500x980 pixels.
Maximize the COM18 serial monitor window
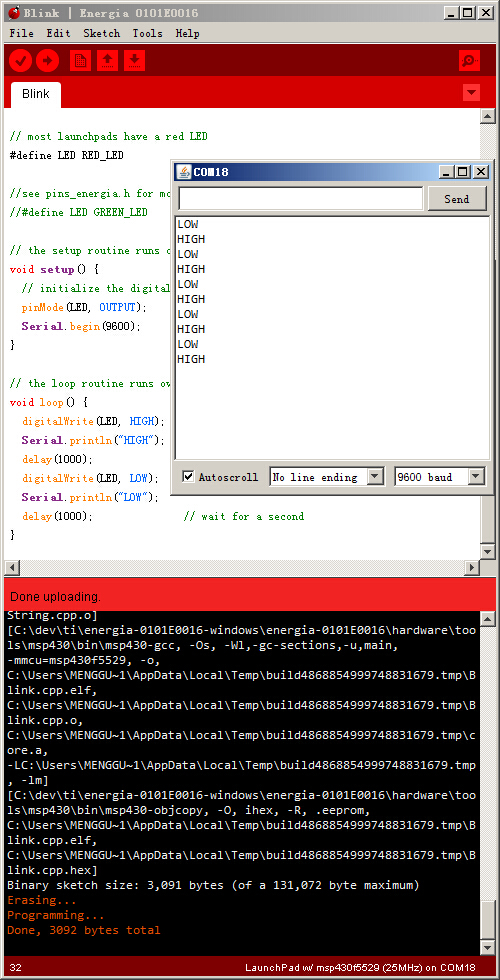click(462, 172)
